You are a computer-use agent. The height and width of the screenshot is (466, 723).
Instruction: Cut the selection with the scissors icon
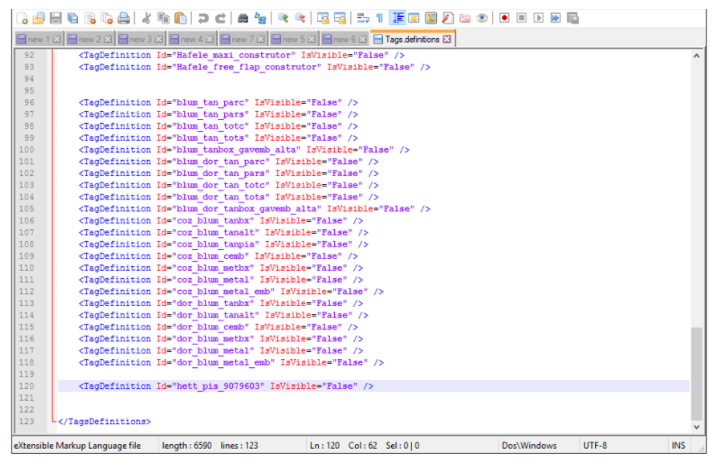[146, 18]
